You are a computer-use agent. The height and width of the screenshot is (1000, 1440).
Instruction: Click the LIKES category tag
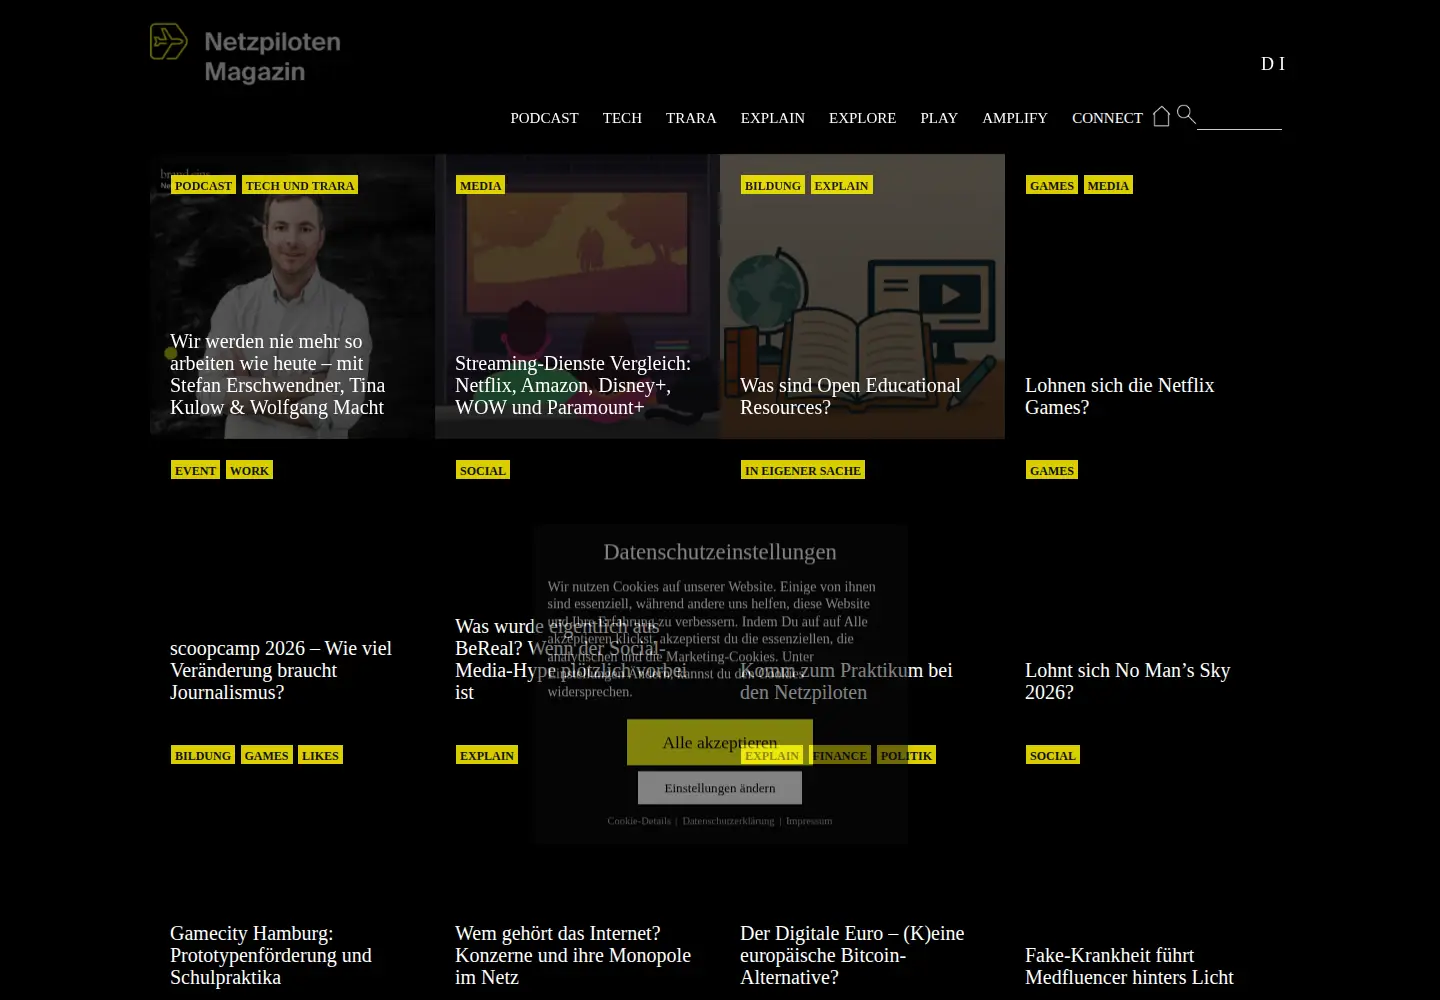click(x=320, y=755)
